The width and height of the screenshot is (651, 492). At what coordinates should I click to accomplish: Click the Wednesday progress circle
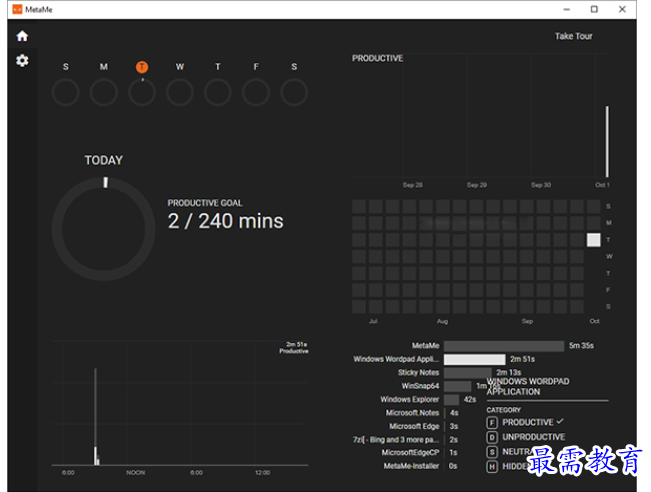180,93
